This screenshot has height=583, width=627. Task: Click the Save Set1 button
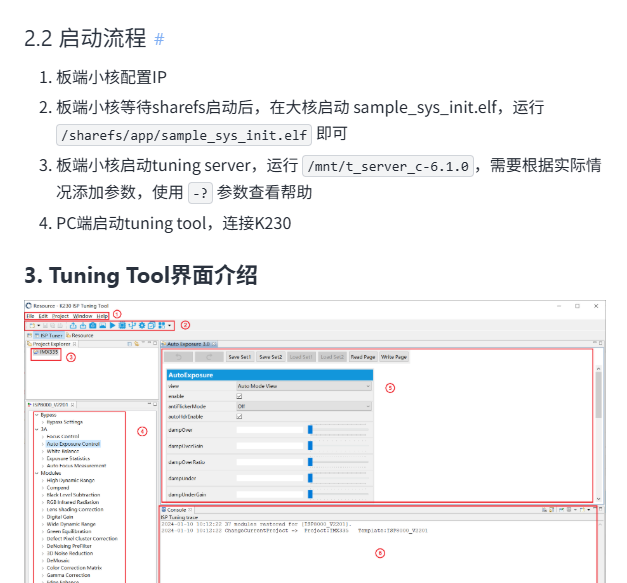pos(241,356)
